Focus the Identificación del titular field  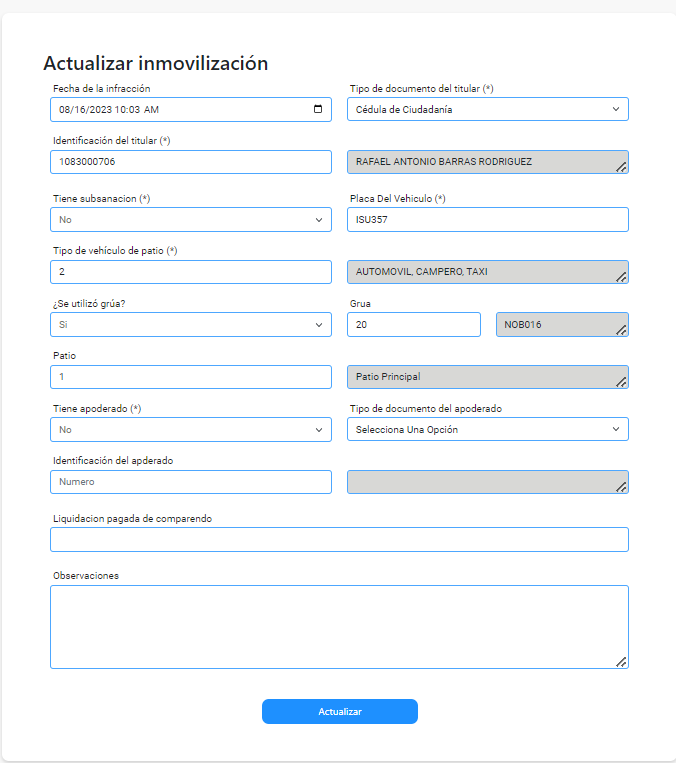191,162
